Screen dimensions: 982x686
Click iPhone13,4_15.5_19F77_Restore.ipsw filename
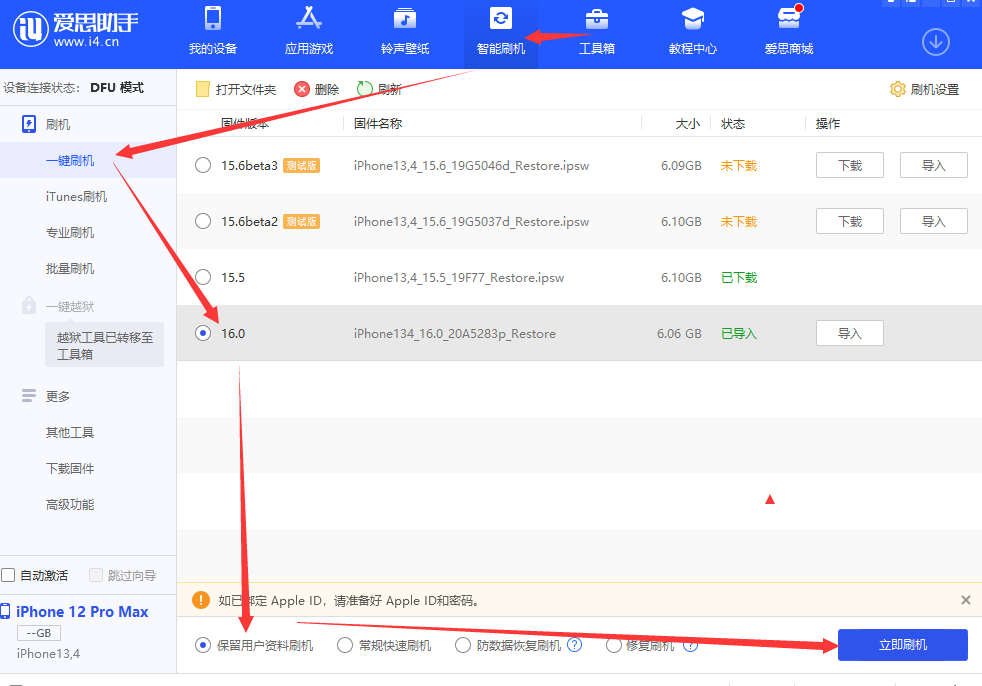point(458,278)
